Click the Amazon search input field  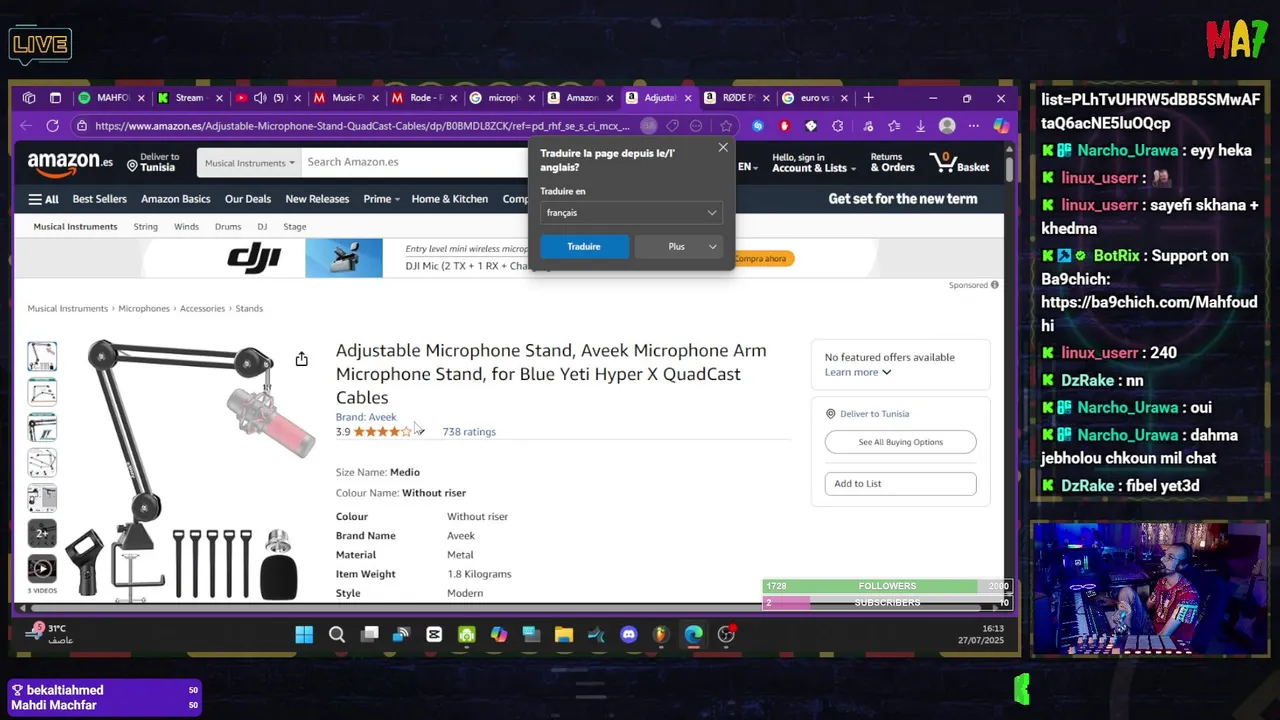click(416, 162)
